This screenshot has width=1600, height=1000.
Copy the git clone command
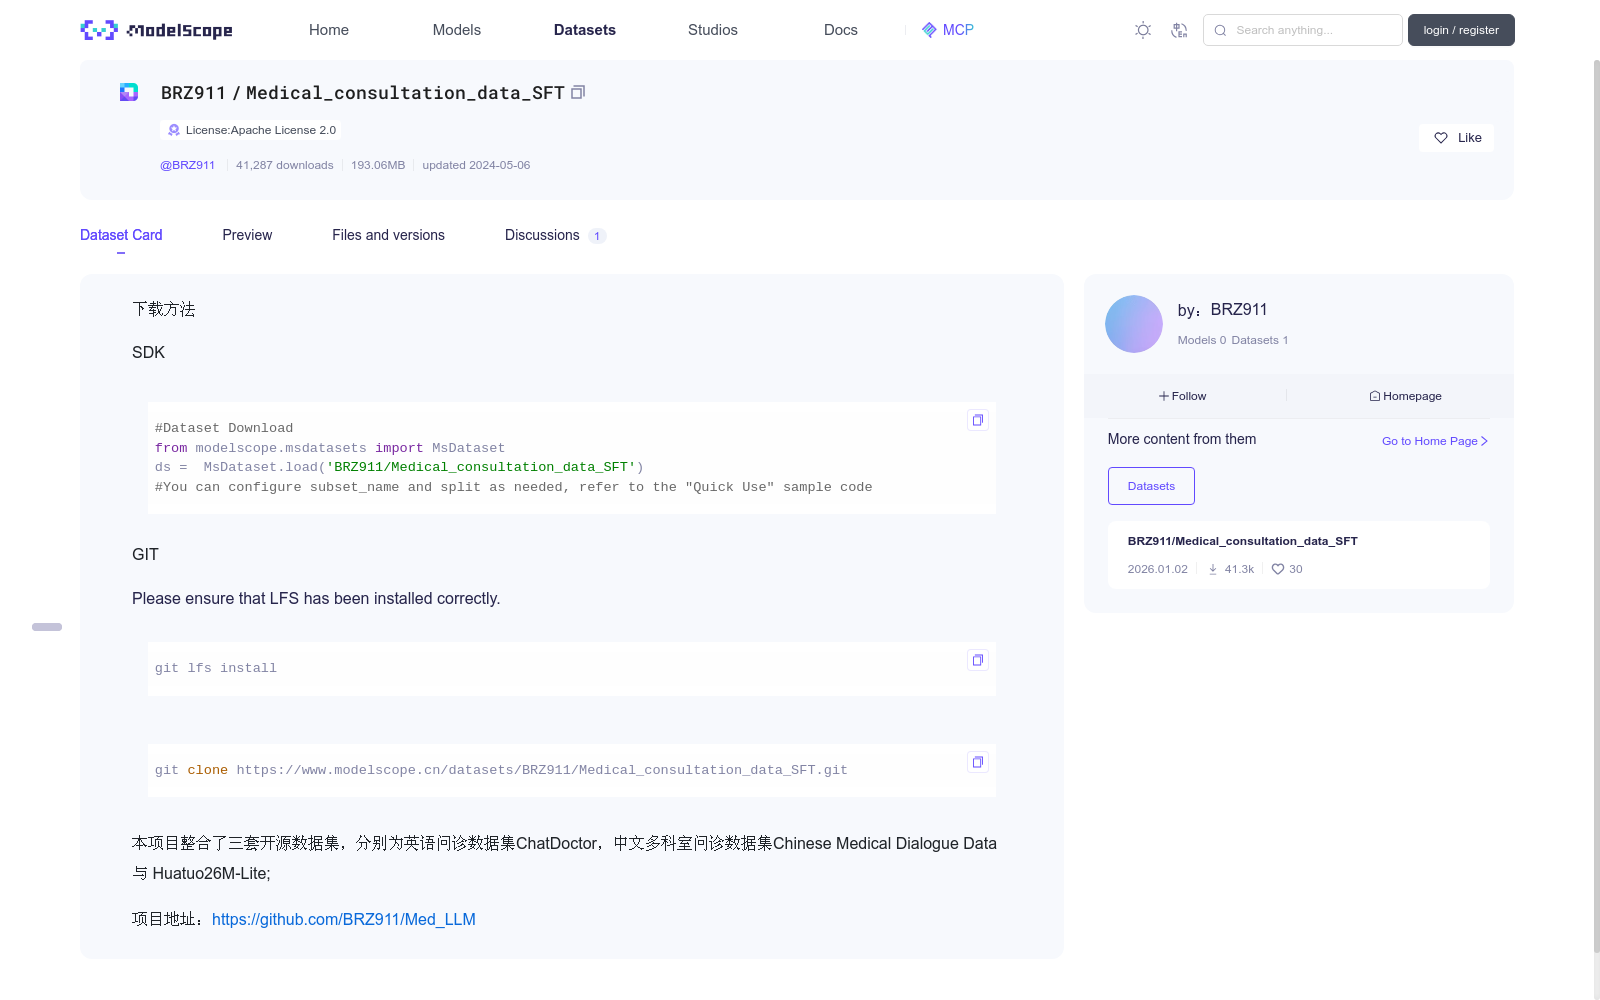pyautogui.click(x=978, y=762)
